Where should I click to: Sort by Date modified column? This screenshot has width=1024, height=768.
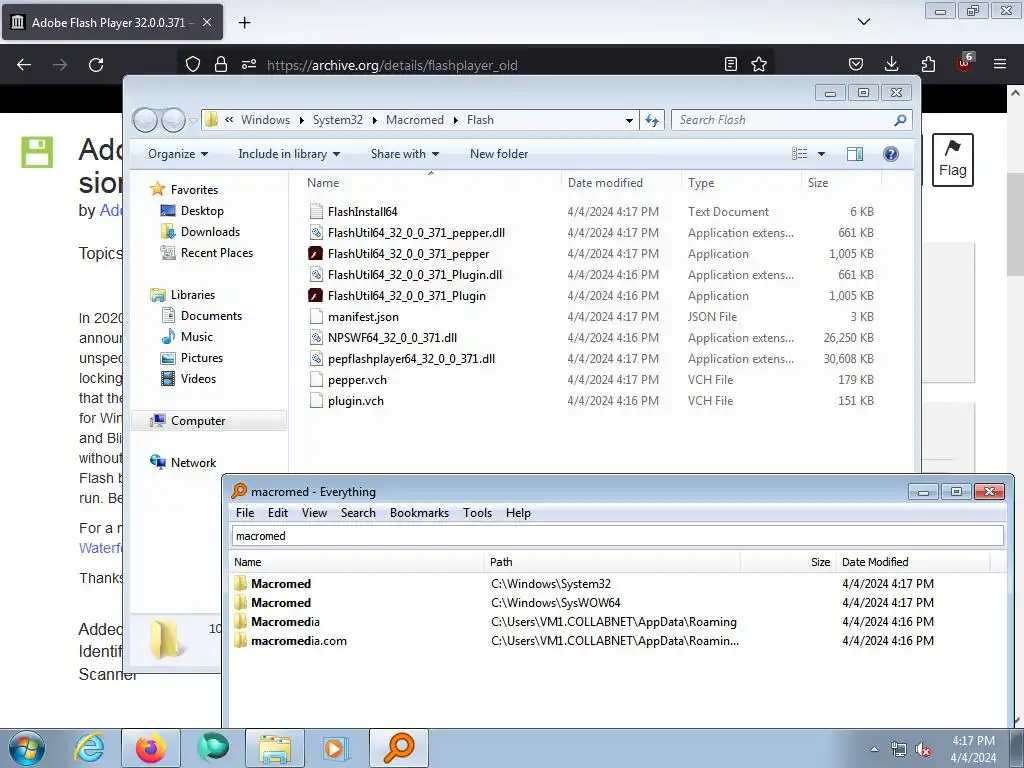point(620,183)
